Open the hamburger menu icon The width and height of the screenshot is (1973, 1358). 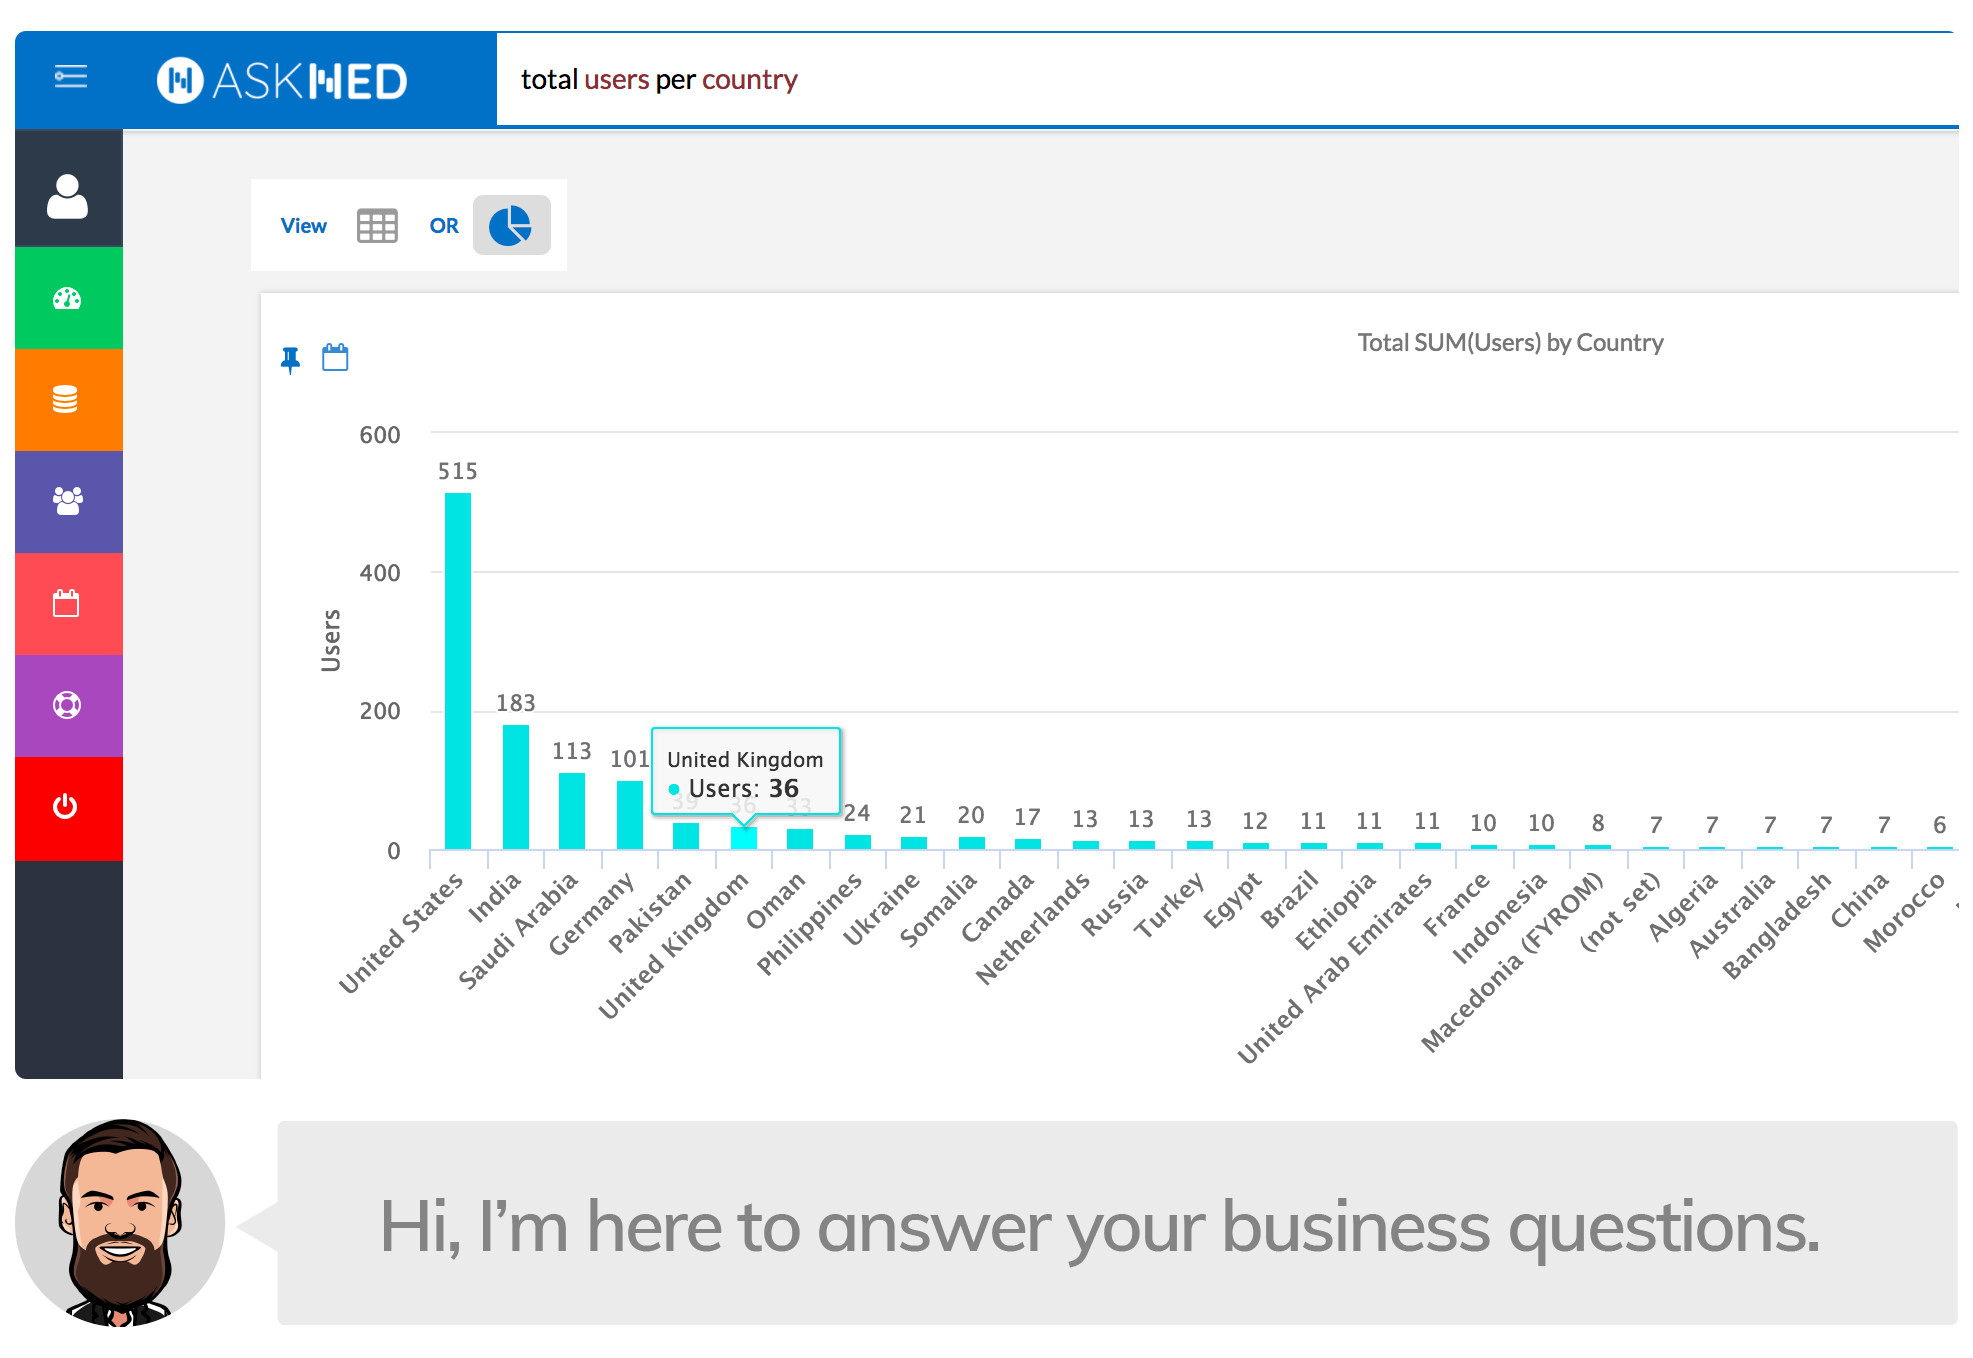70,77
